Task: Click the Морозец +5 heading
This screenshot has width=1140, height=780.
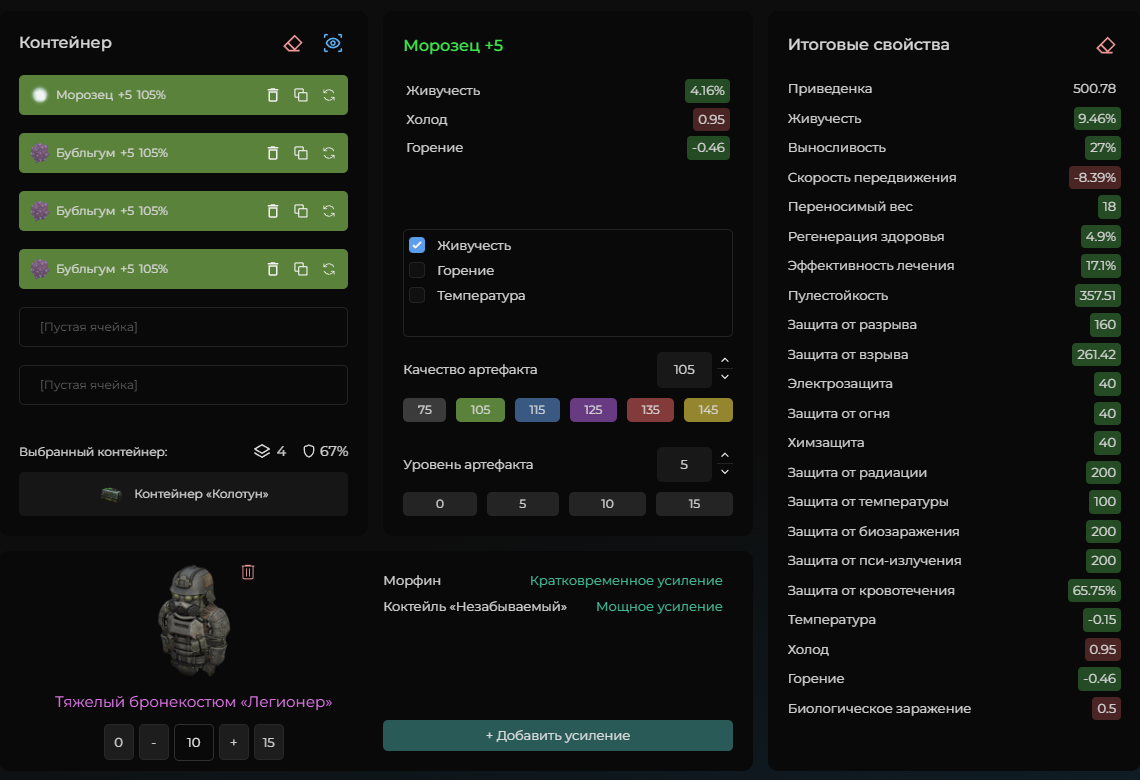Action: point(453,46)
